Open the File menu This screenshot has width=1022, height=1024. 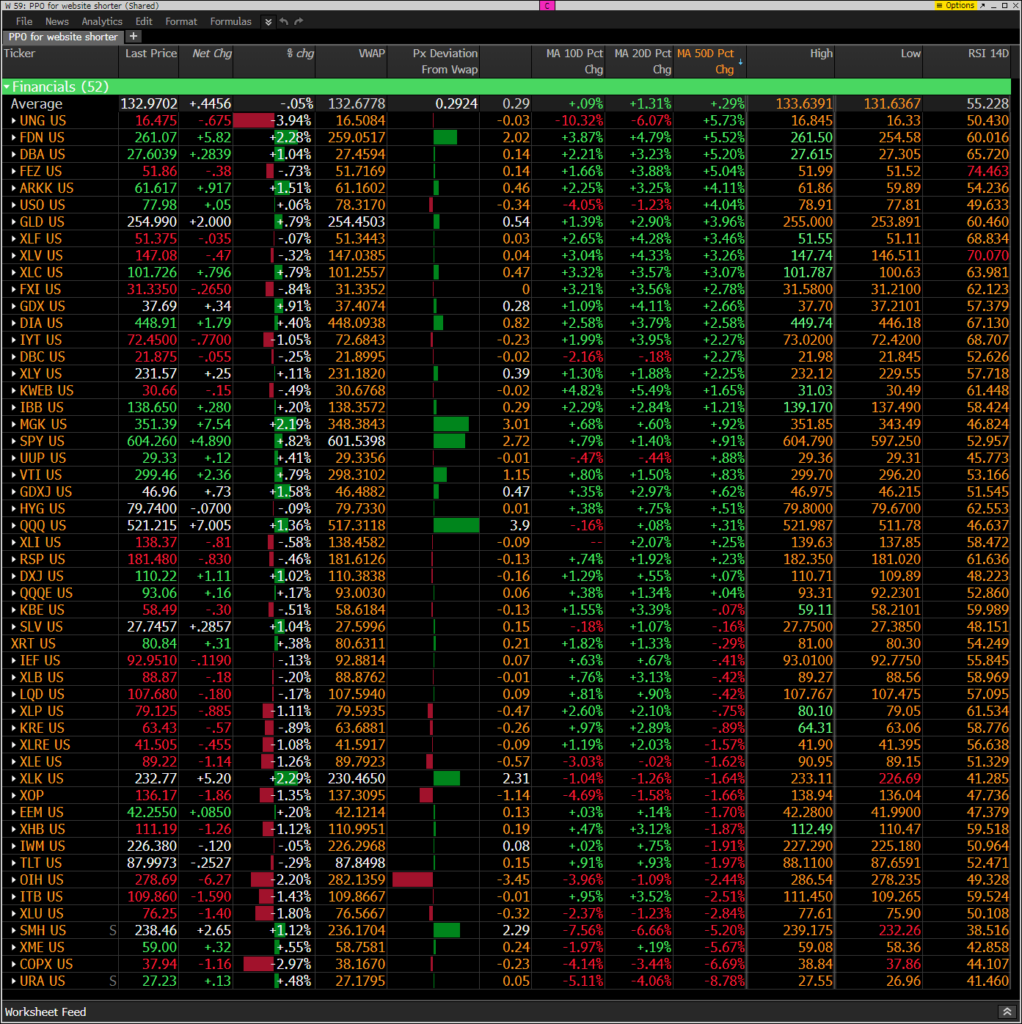(x=24, y=22)
